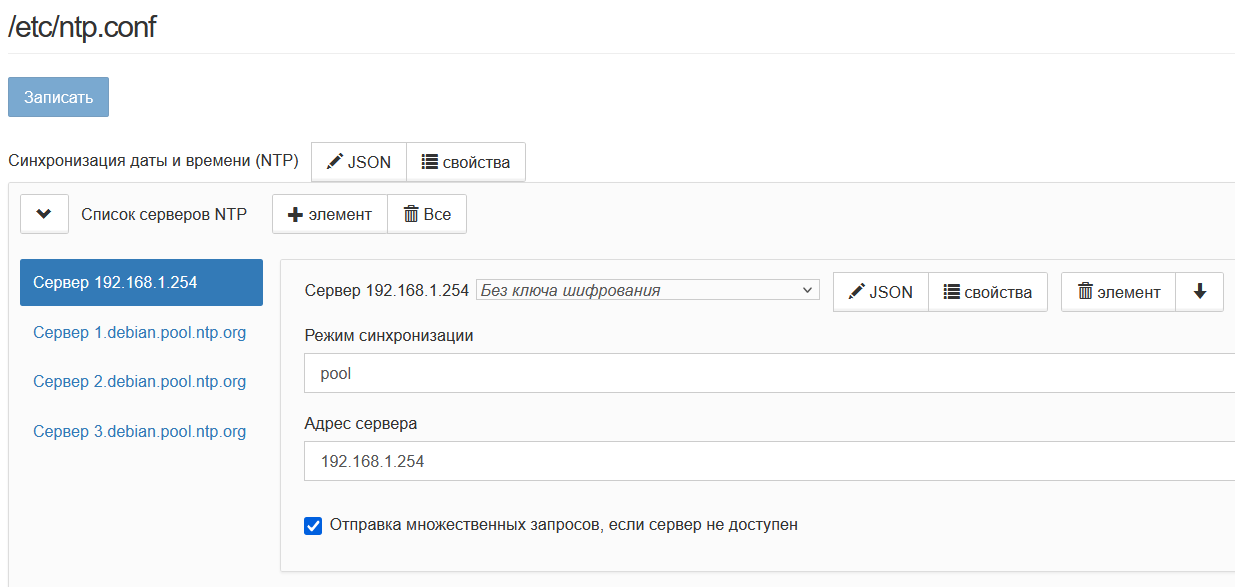Add a new элемент with the plus button
This screenshot has height=587, width=1235.
pyautogui.click(x=330, y=214)
